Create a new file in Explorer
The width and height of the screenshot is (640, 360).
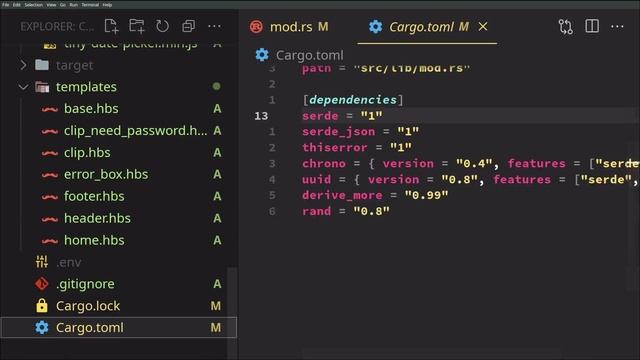[111, 27]
